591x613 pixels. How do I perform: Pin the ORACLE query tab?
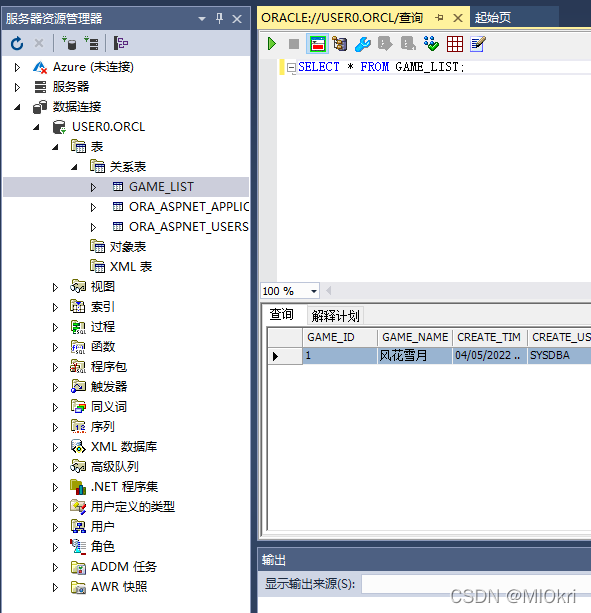point(439,18)
